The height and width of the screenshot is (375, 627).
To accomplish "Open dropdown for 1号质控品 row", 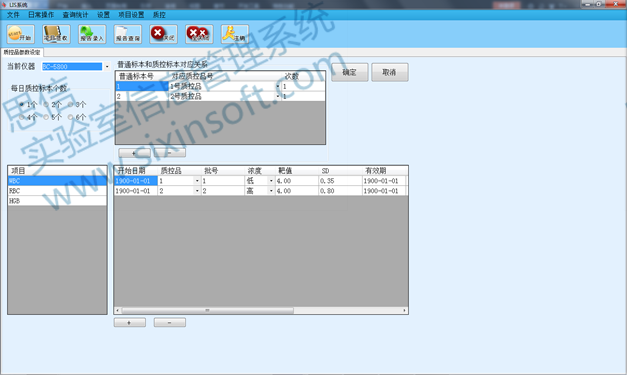I will pos(278,86).
